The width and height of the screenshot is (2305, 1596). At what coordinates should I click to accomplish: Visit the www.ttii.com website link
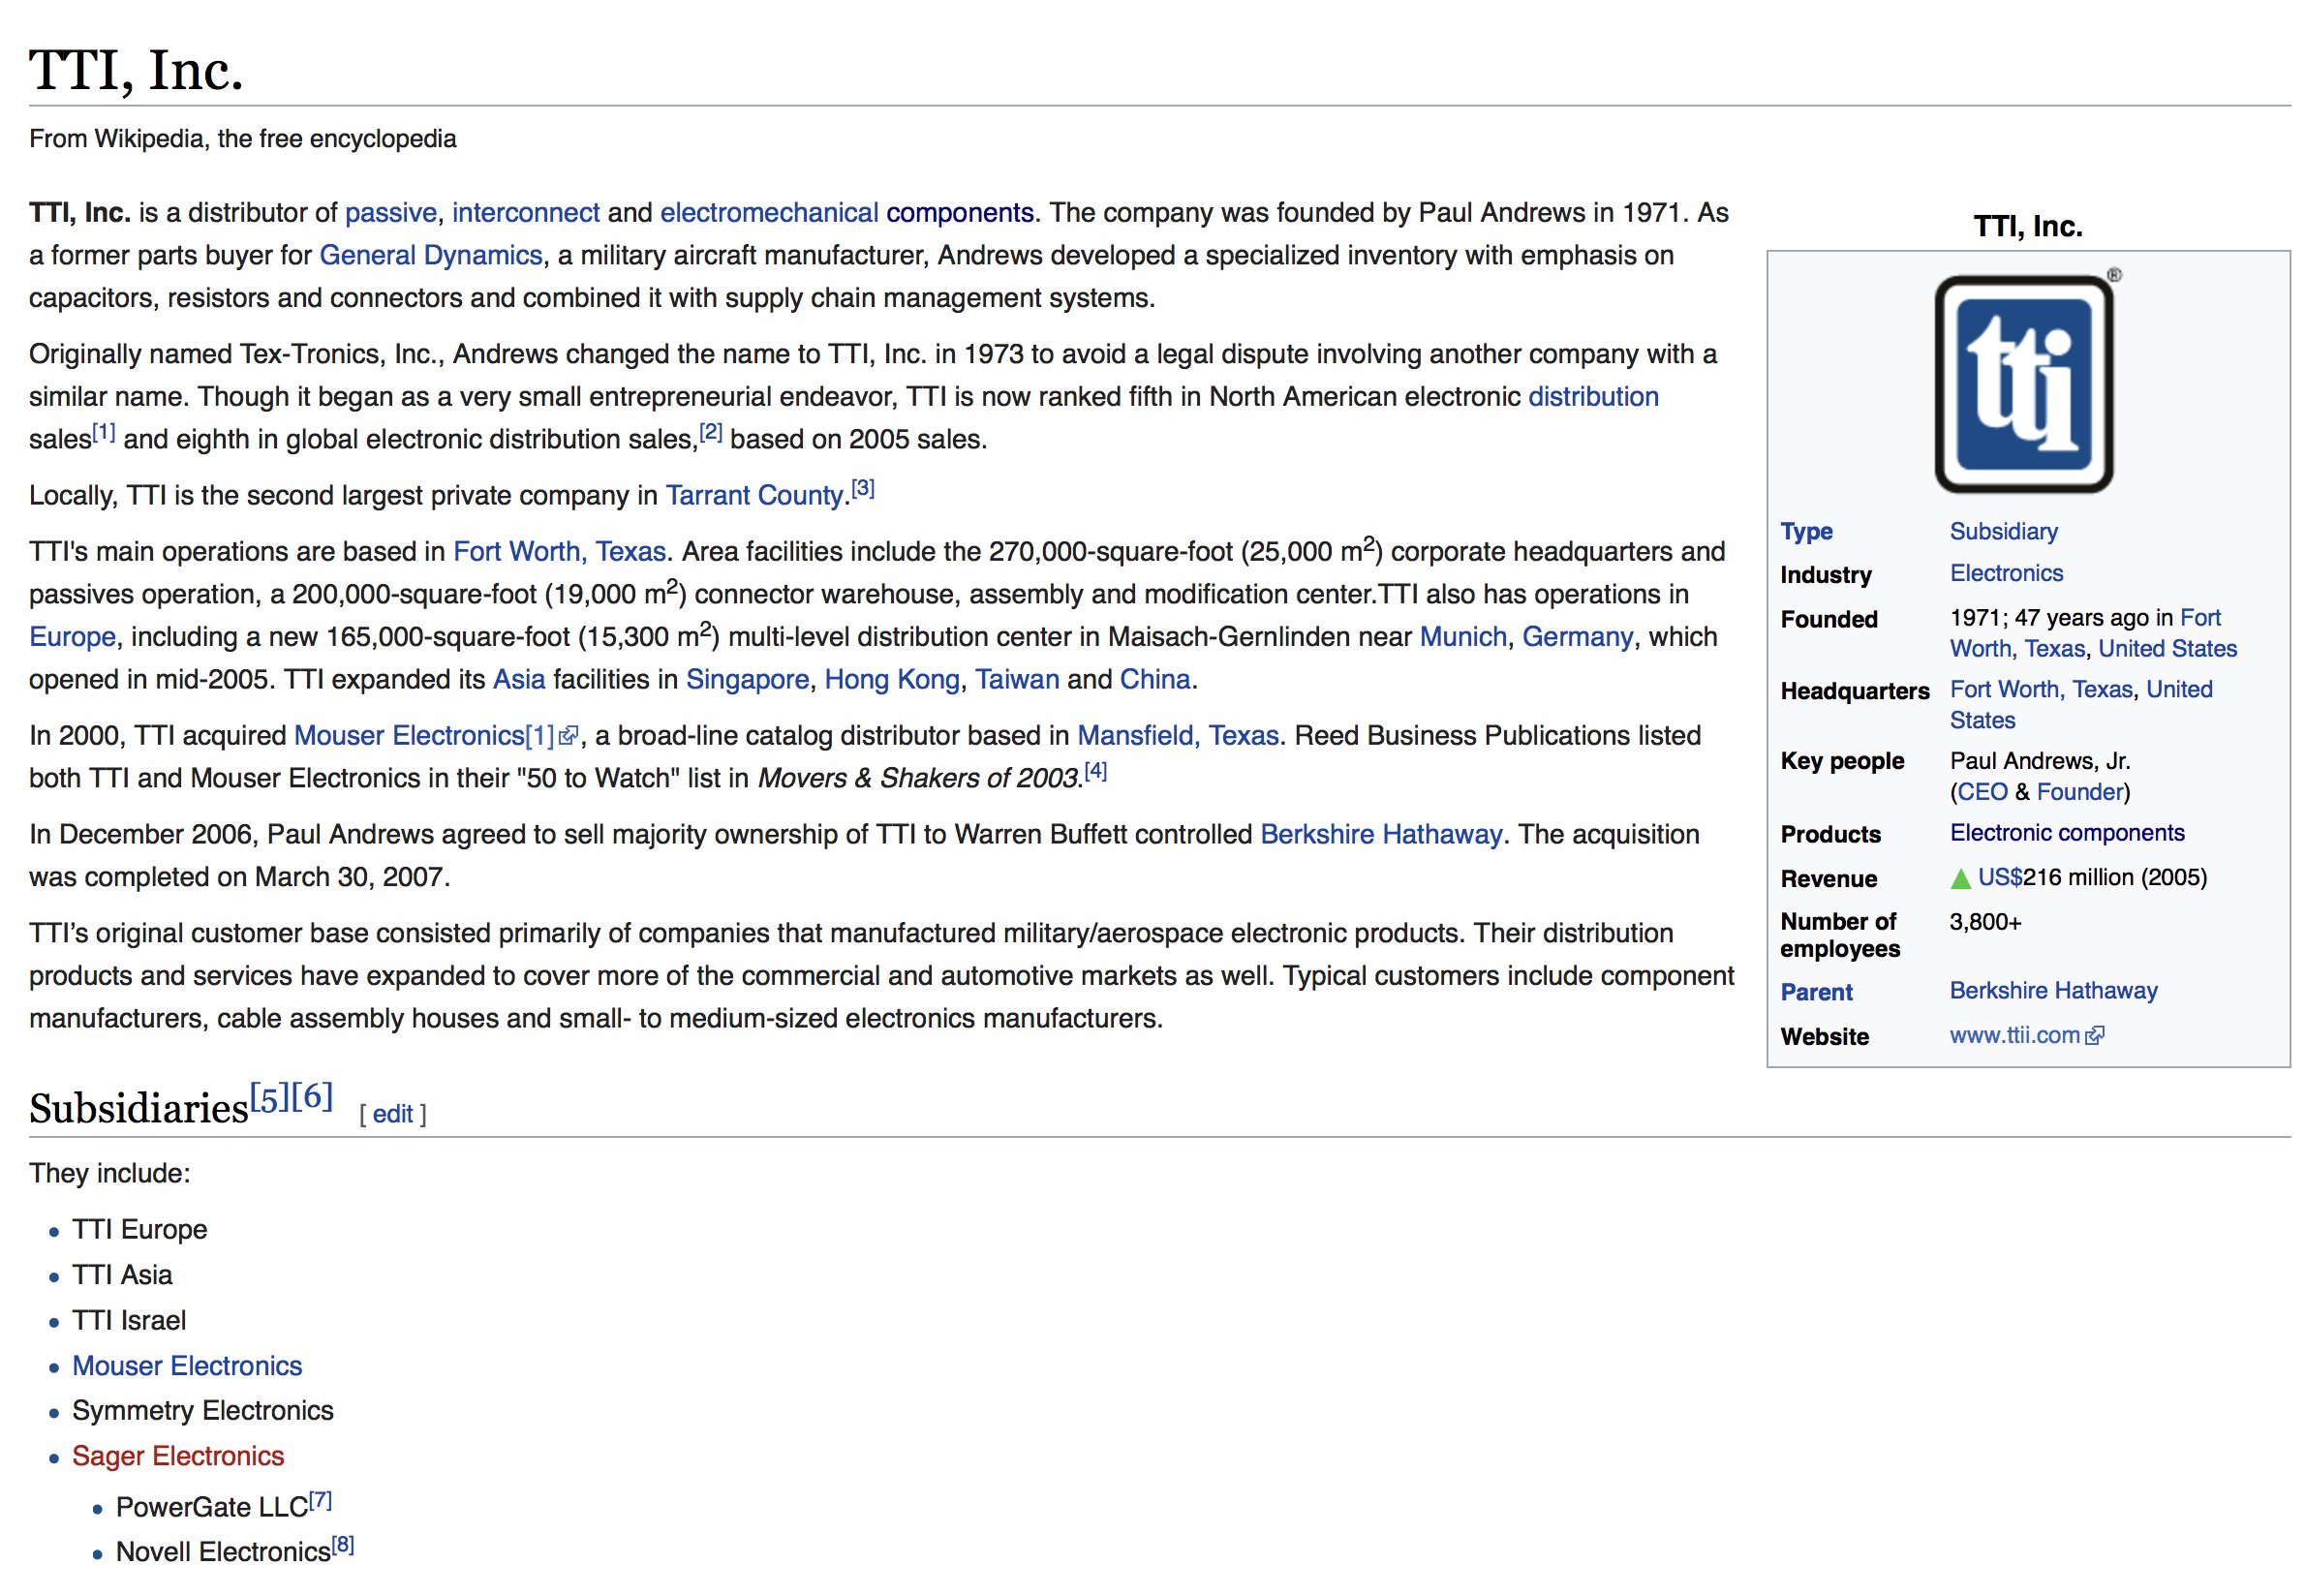pyautogui.click(x=2015, y=1036)
